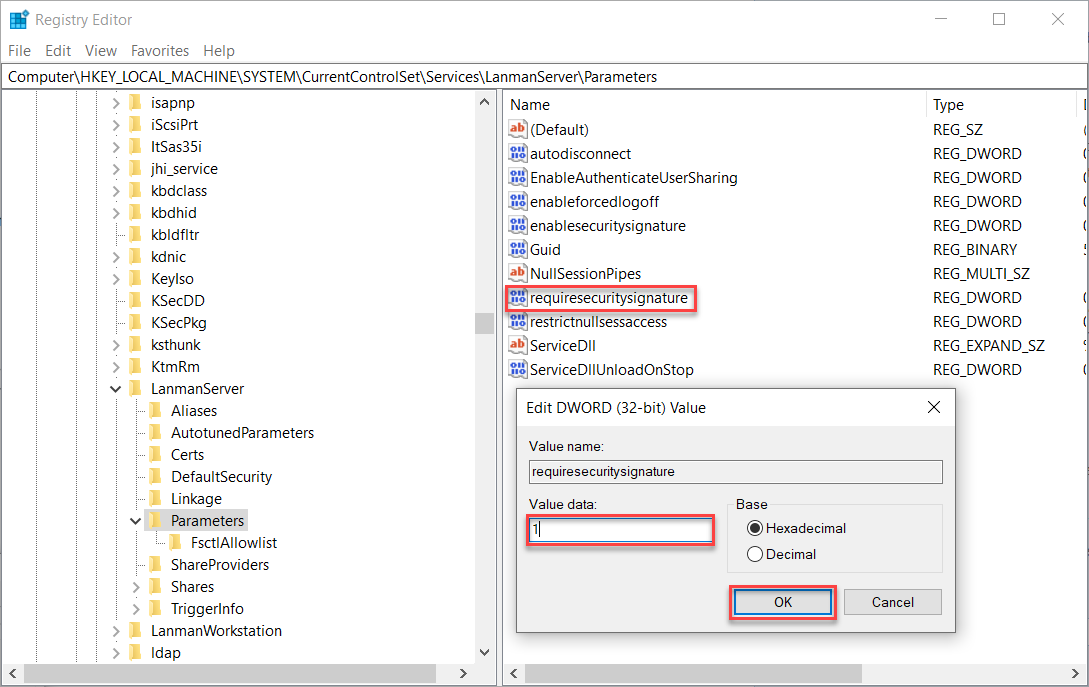The height and width of the screenshot is (687, 1089).
Task: Click the DWORD icon next to enablesecuritysignature
Action: click(518, 225)
